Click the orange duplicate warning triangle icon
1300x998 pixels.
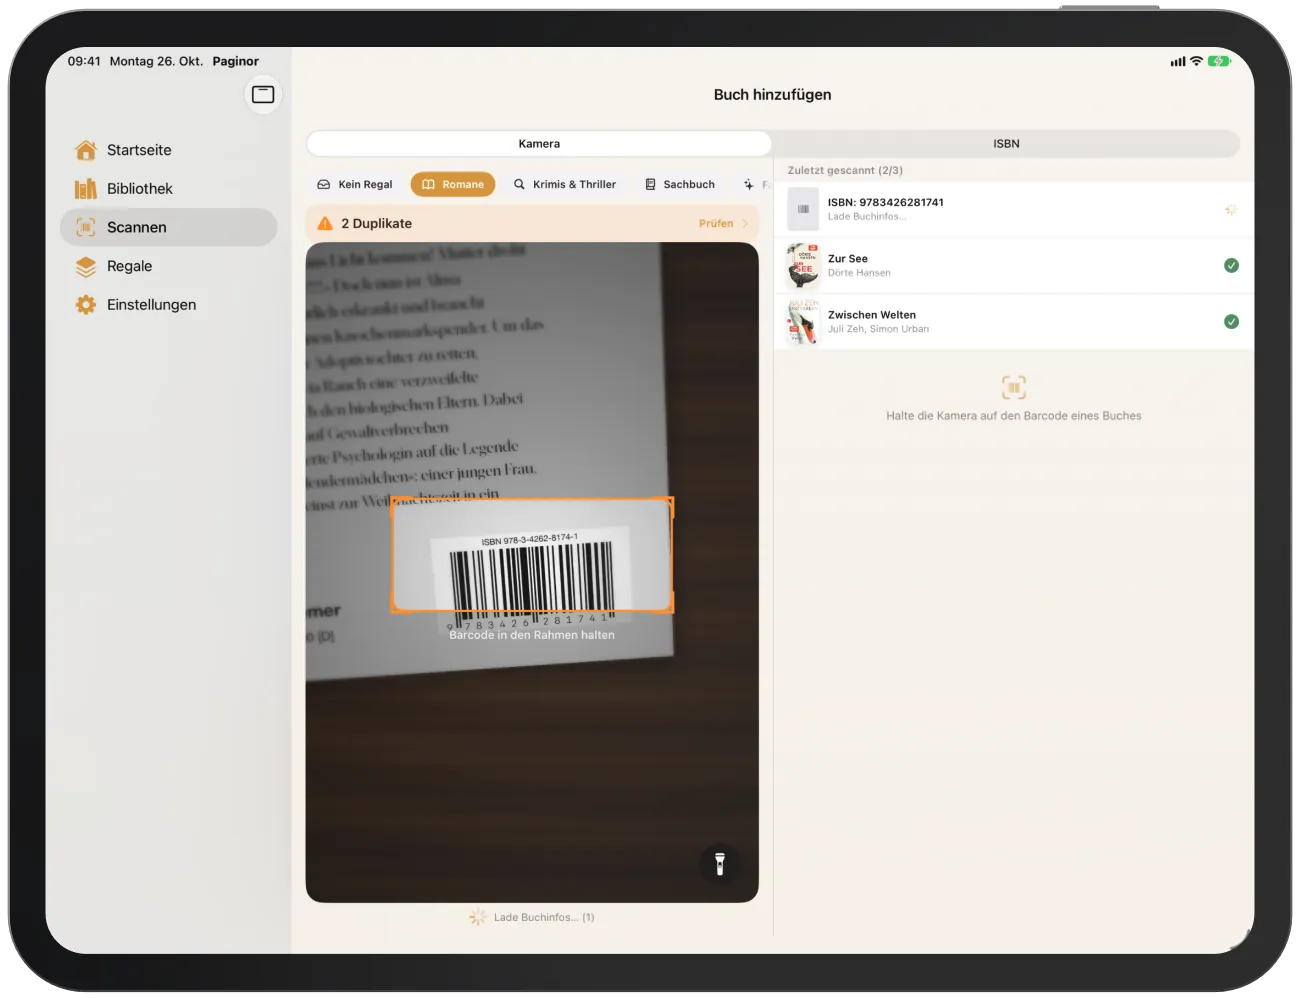325,223
